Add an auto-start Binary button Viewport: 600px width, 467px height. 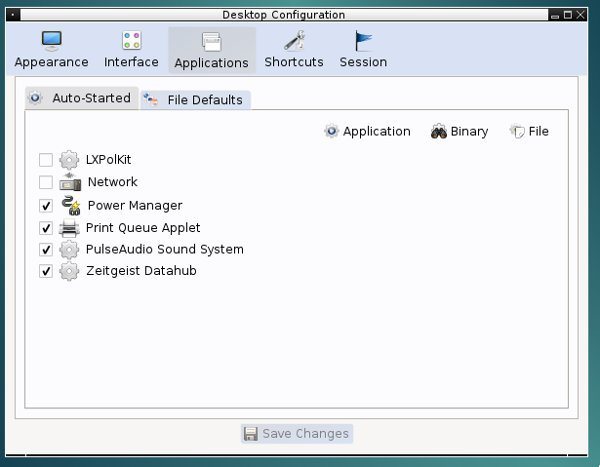460,131
